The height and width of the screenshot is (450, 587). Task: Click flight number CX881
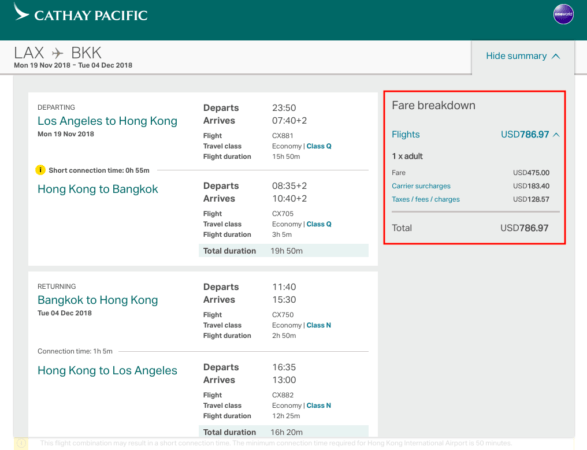283,136
